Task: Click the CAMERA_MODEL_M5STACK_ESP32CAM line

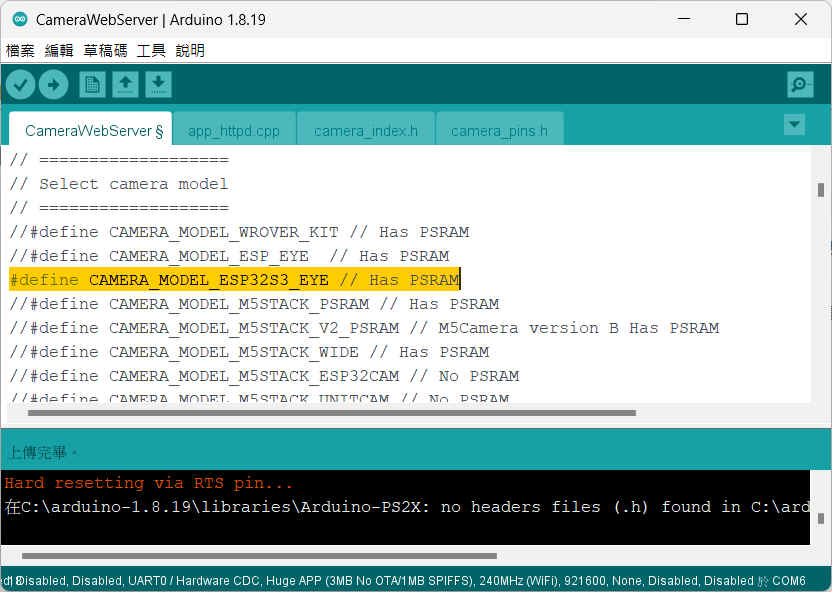Action: click(264, 376)
